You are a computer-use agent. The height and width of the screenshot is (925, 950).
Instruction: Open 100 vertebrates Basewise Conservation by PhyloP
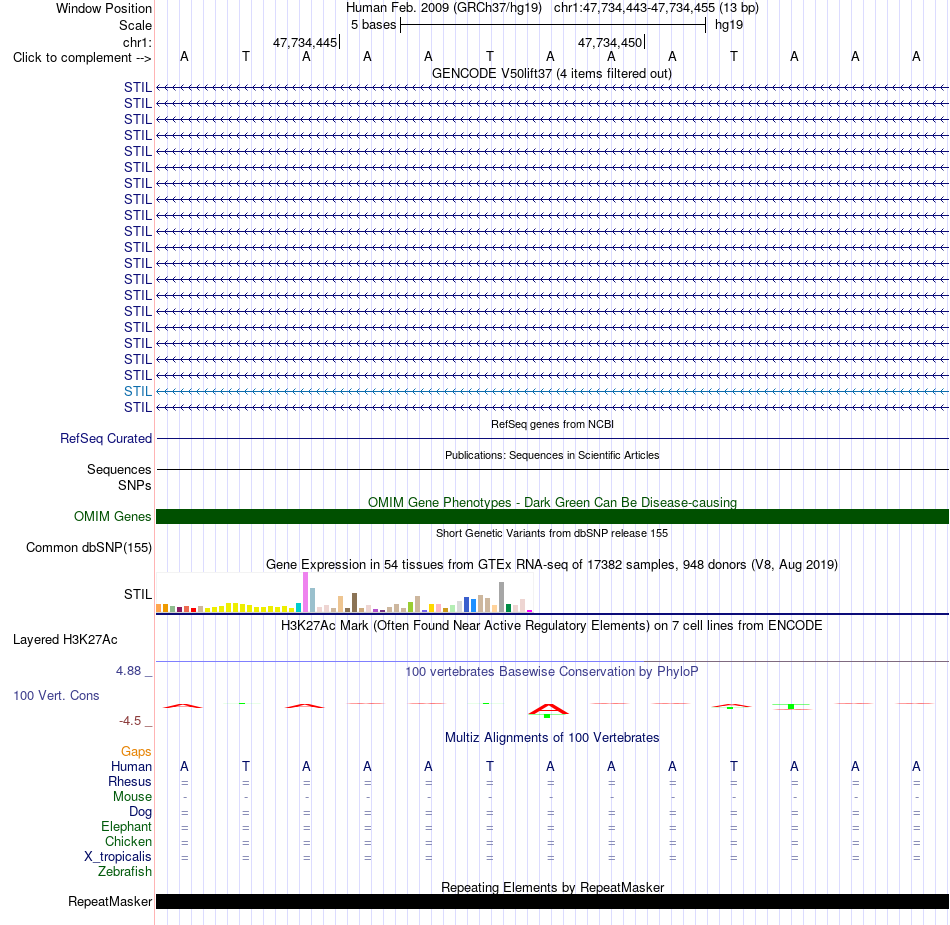pos(551,671)
